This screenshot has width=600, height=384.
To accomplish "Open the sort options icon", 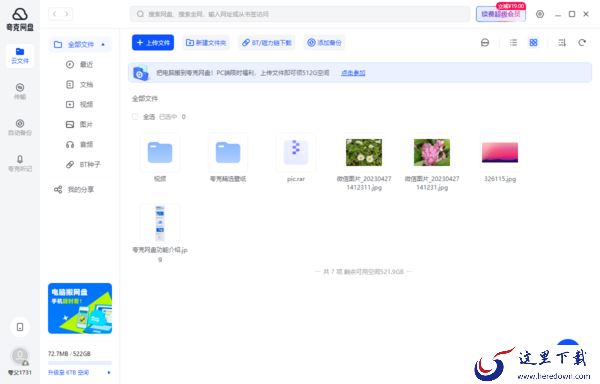I will (562, 43).
